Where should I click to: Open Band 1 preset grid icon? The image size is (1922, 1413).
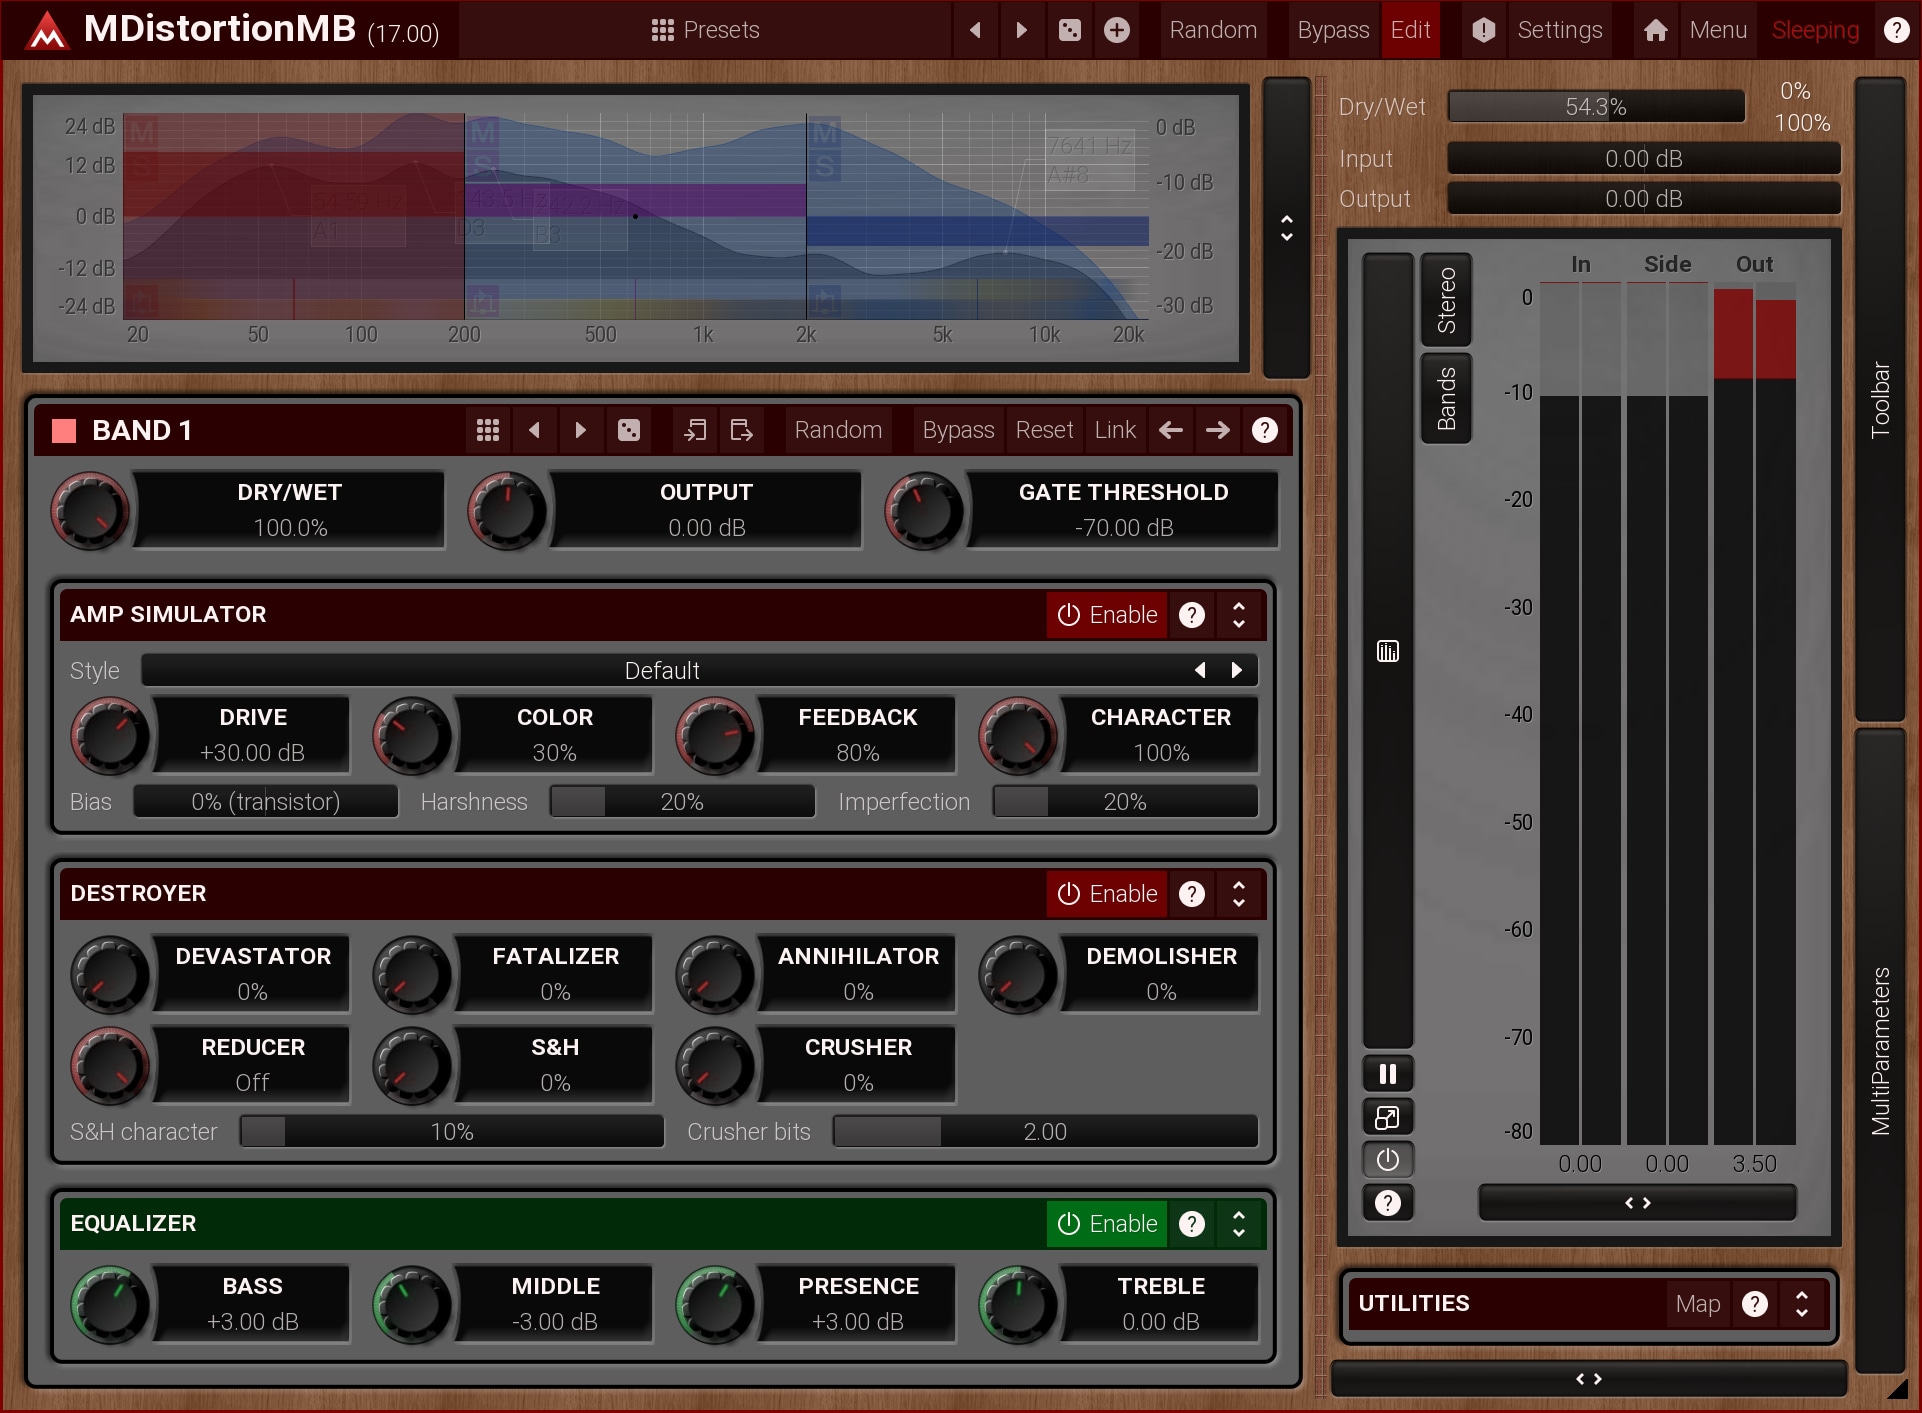point(488,430)
